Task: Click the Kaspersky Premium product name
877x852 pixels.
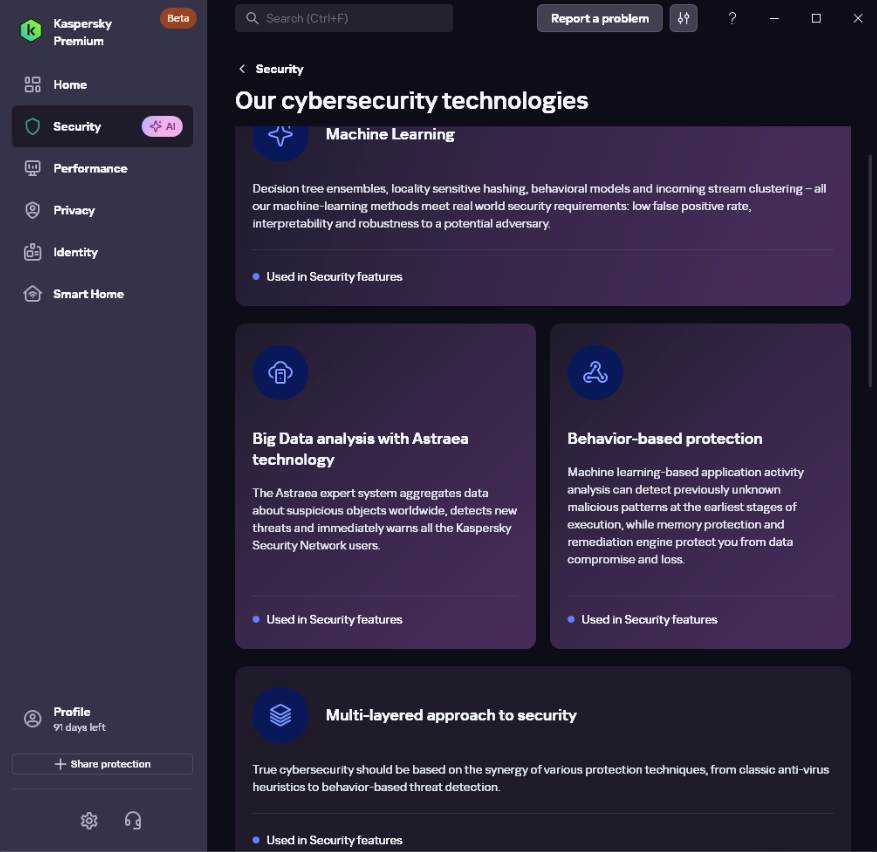Action: pos(82,32)
